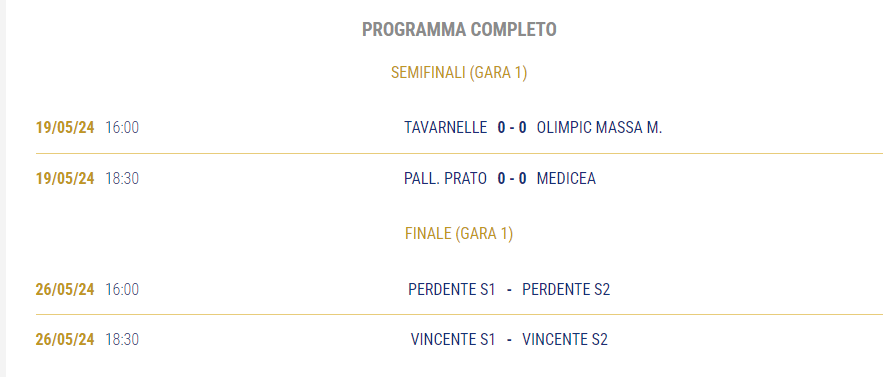Click the MEDICEA team name

[566, 179]
